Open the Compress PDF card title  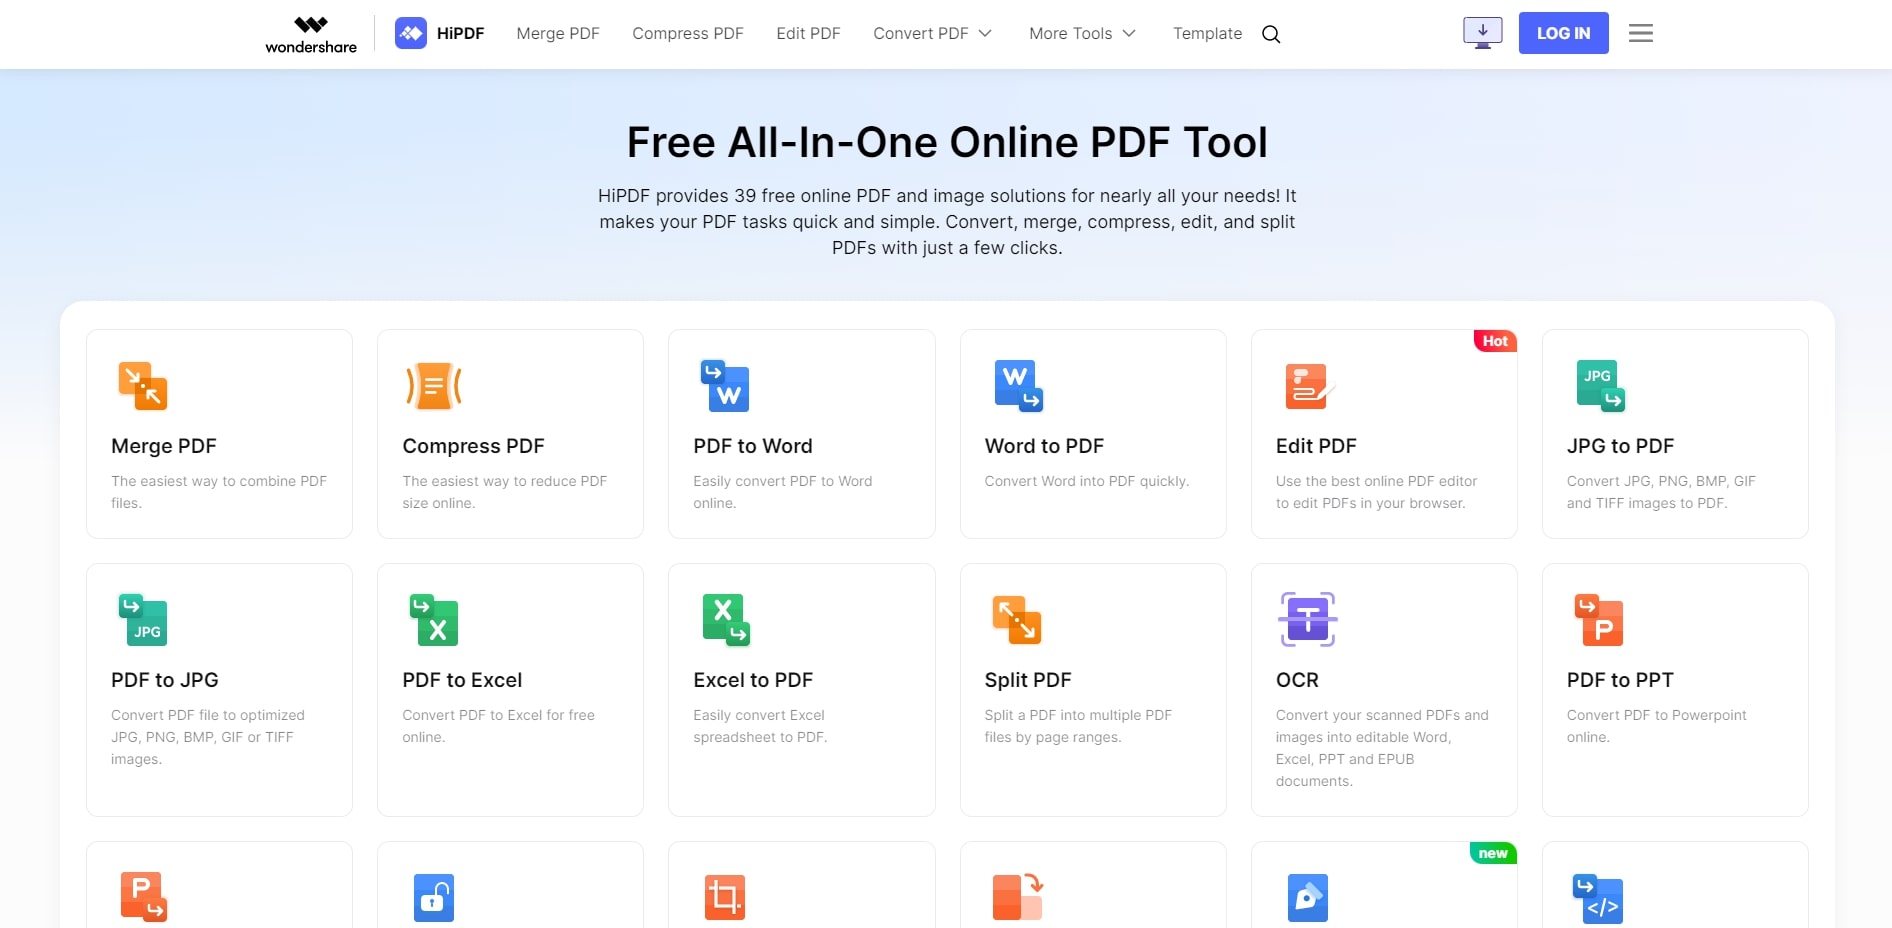tap(473, 446)
